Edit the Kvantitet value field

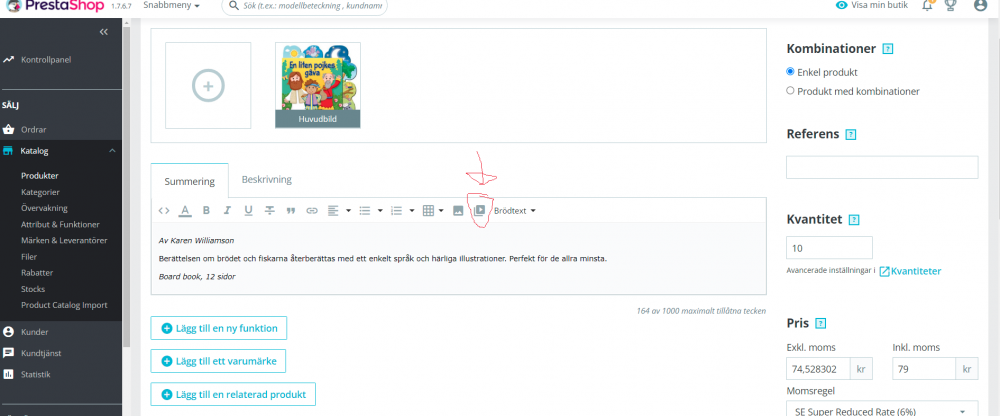(829, 248)
